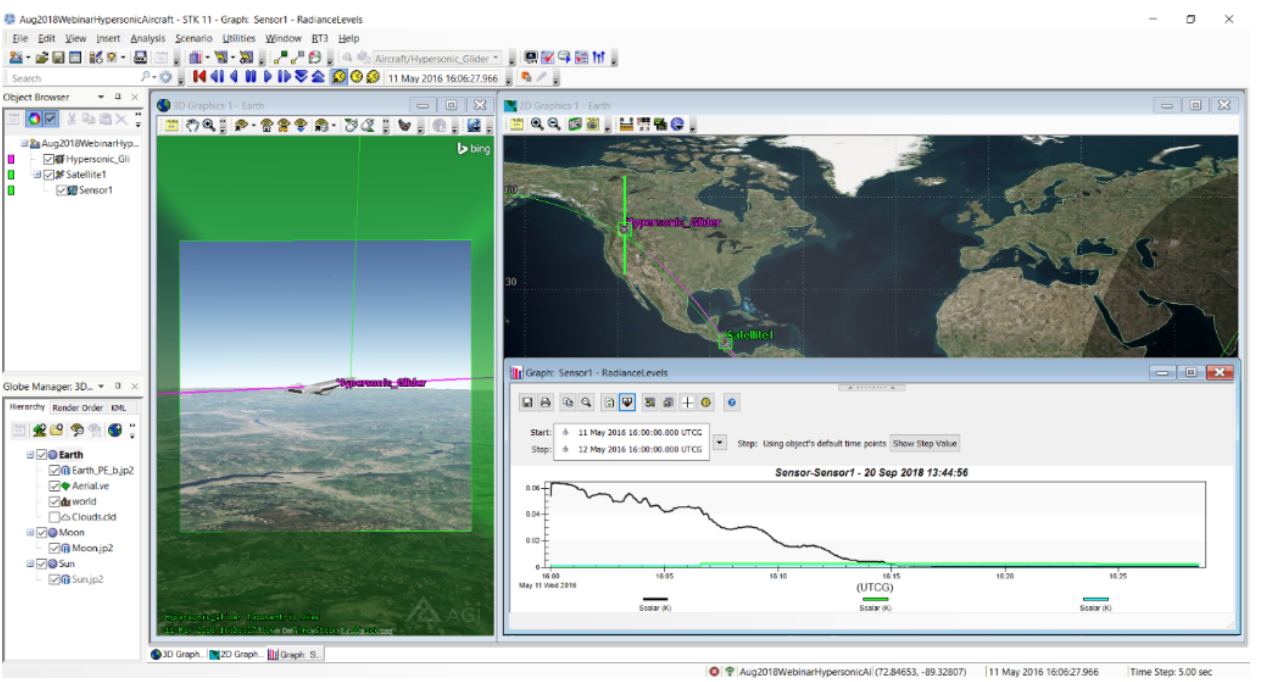Open the Analysis menu

pos(147,39)
